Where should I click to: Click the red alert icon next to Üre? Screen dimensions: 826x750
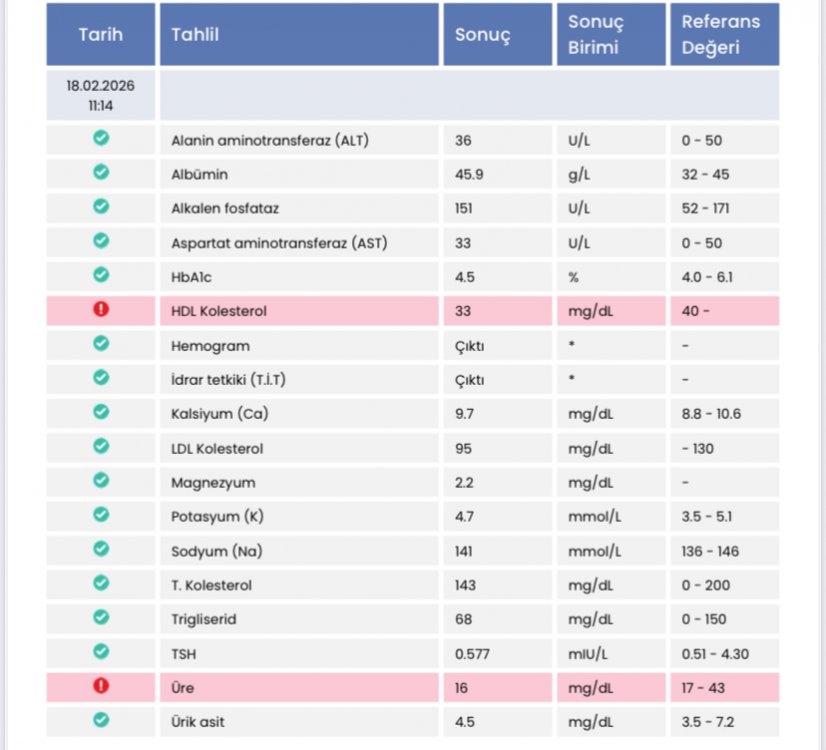(x=101, y=686)
